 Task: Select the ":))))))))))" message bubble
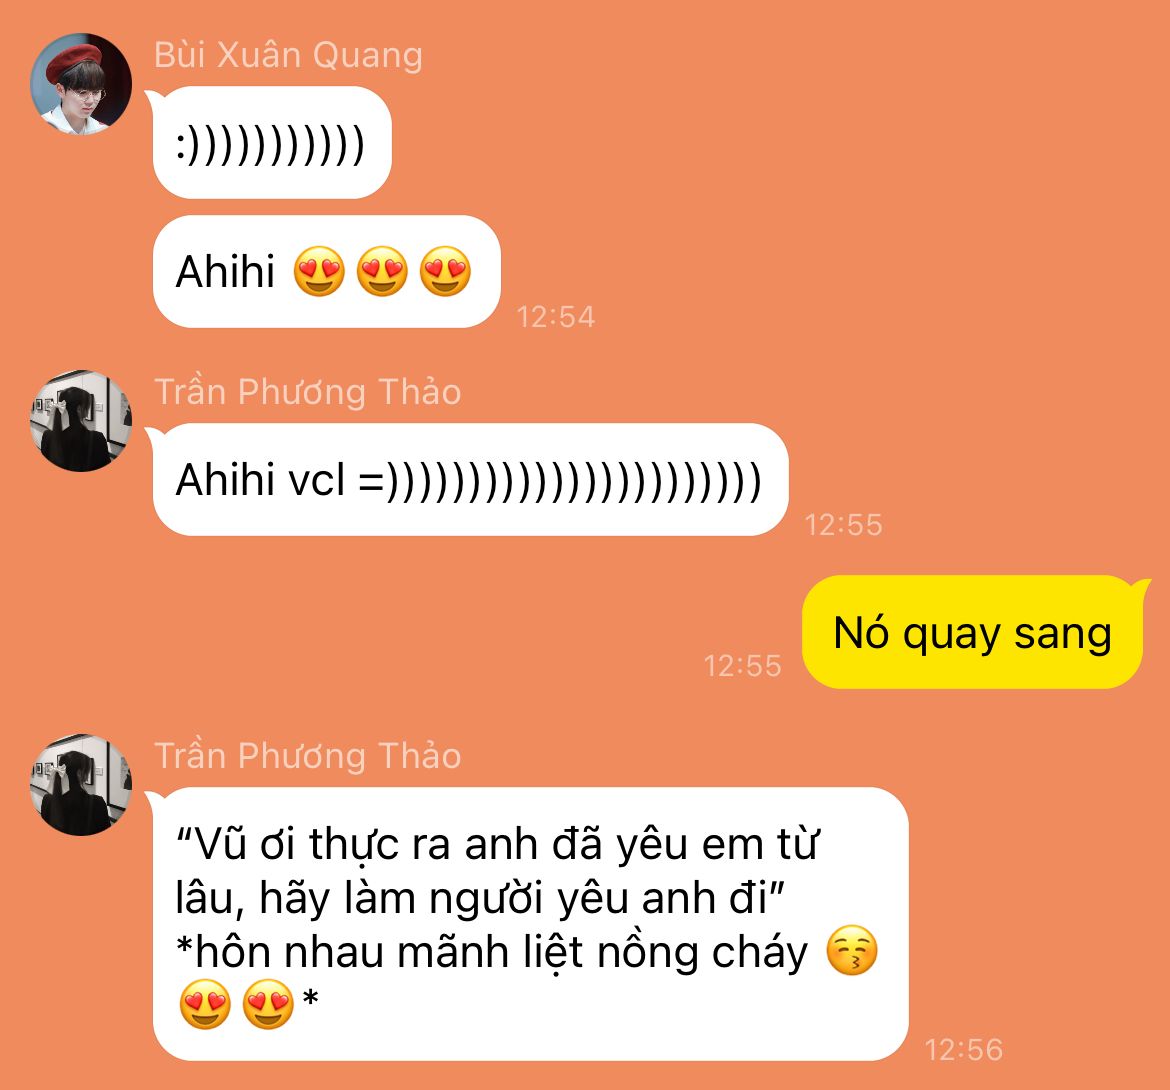[272, 142]
